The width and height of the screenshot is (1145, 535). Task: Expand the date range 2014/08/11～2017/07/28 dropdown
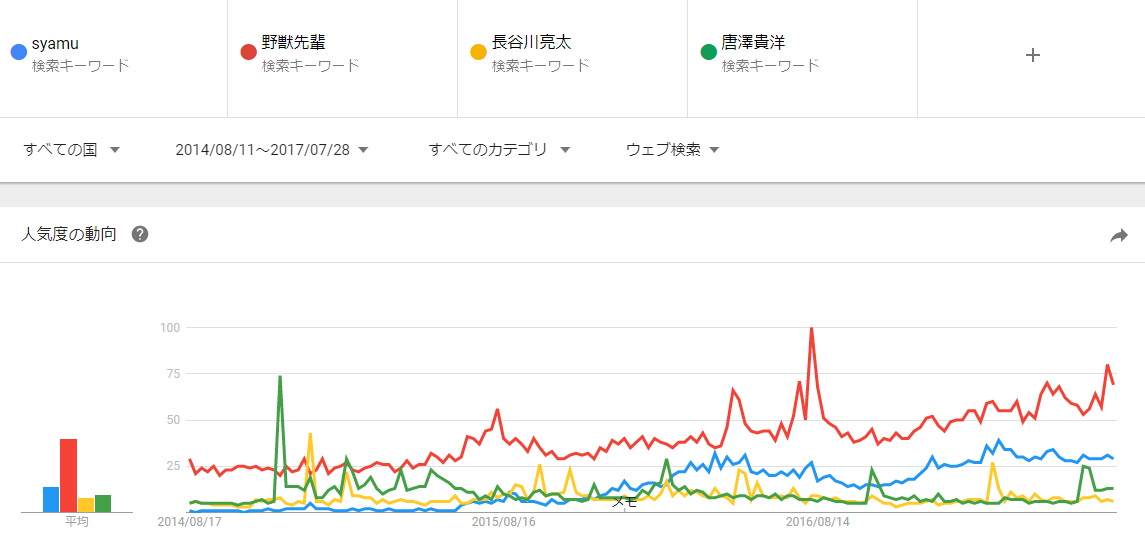(x=272, y=150)
